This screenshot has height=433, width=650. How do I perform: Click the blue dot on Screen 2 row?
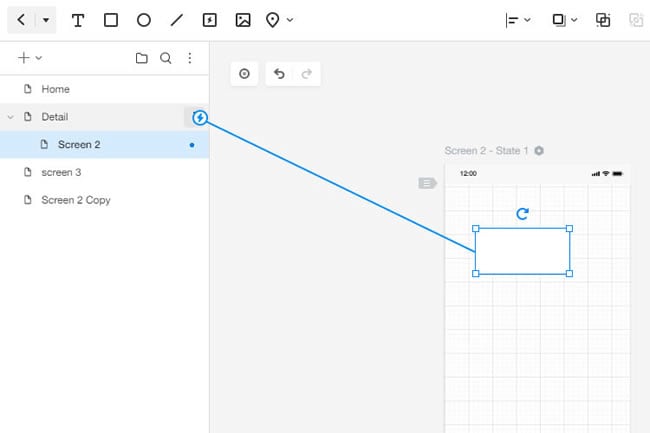coord(192,145)
